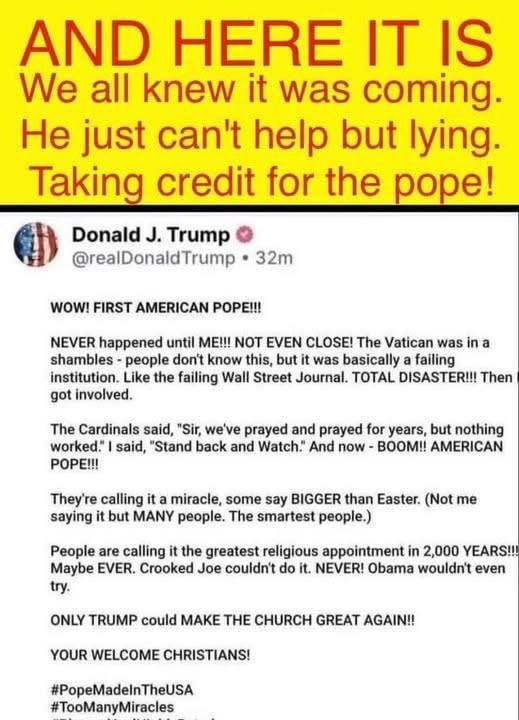This screenshot has width=519, height=720.
Task: Click the 'We all knew it was coming.' line
Action: 260,88
